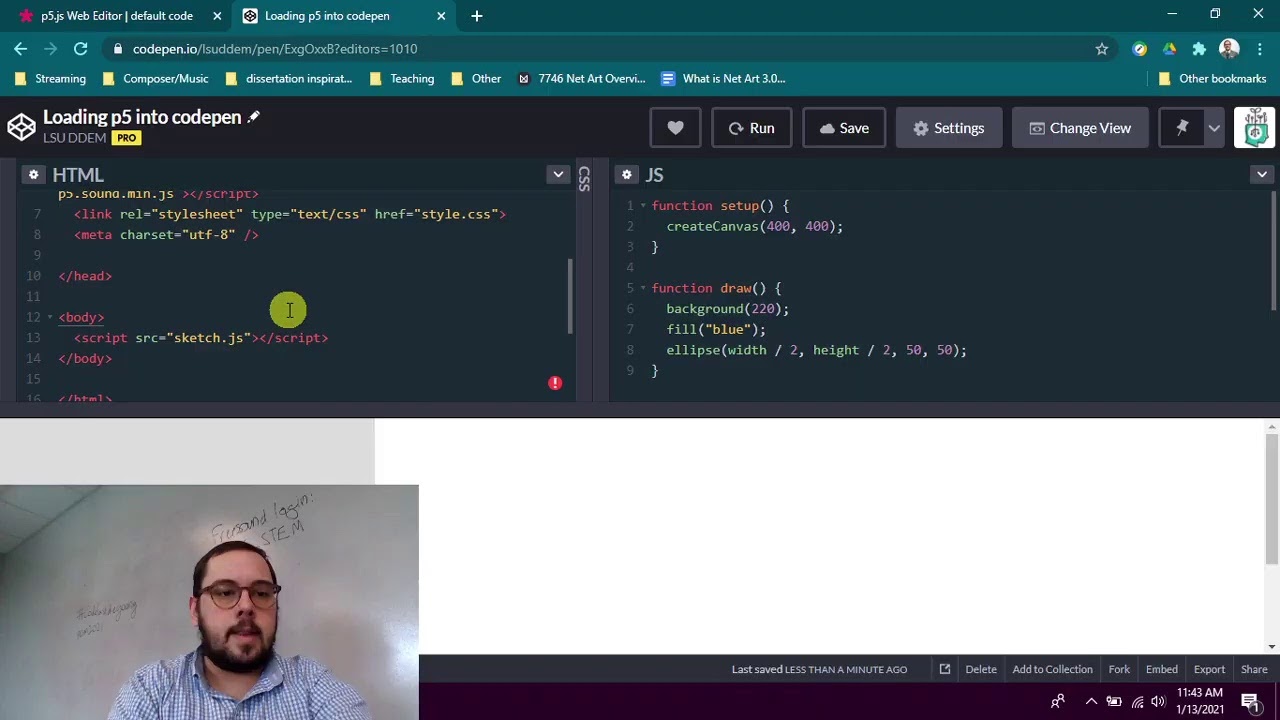Click the CodePen logo icon
Image resolution: width=1280 pixels, height=720 pixels.
[x=21, y=127]
